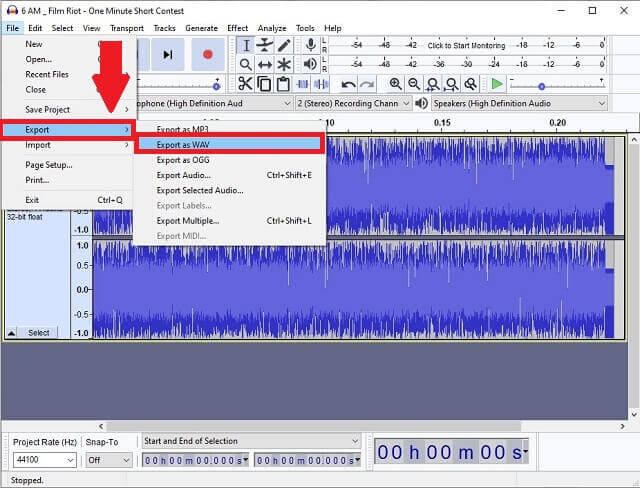Click the Paste clipboard icon
The image size is (640, 488).
coord(283,84)
